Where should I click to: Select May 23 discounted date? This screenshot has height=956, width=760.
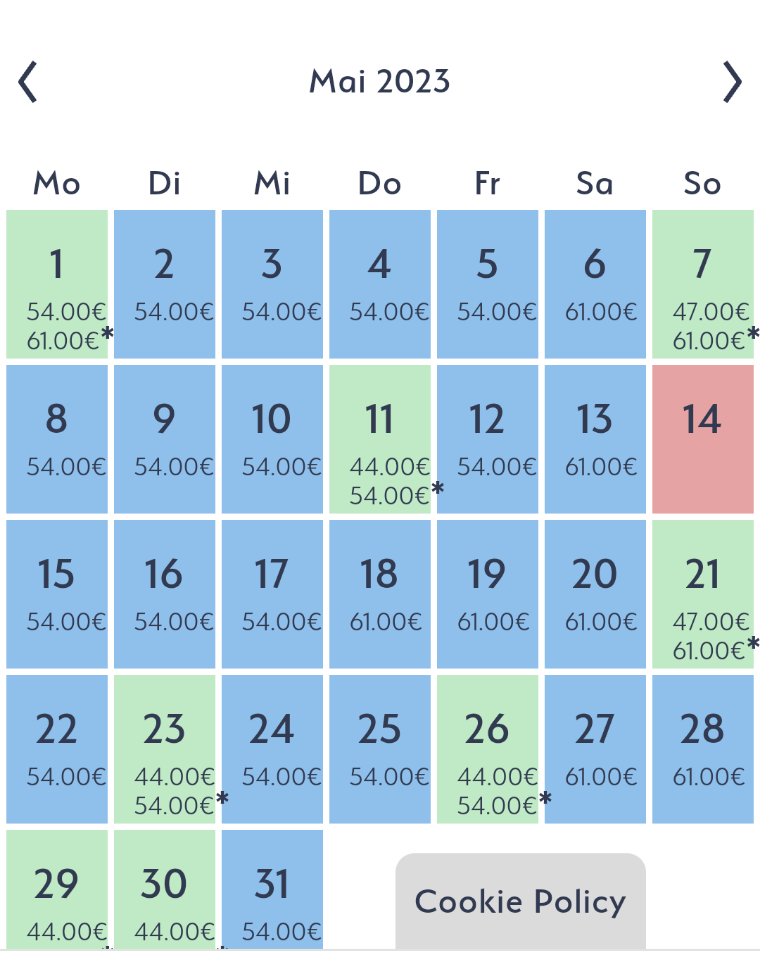165,749
